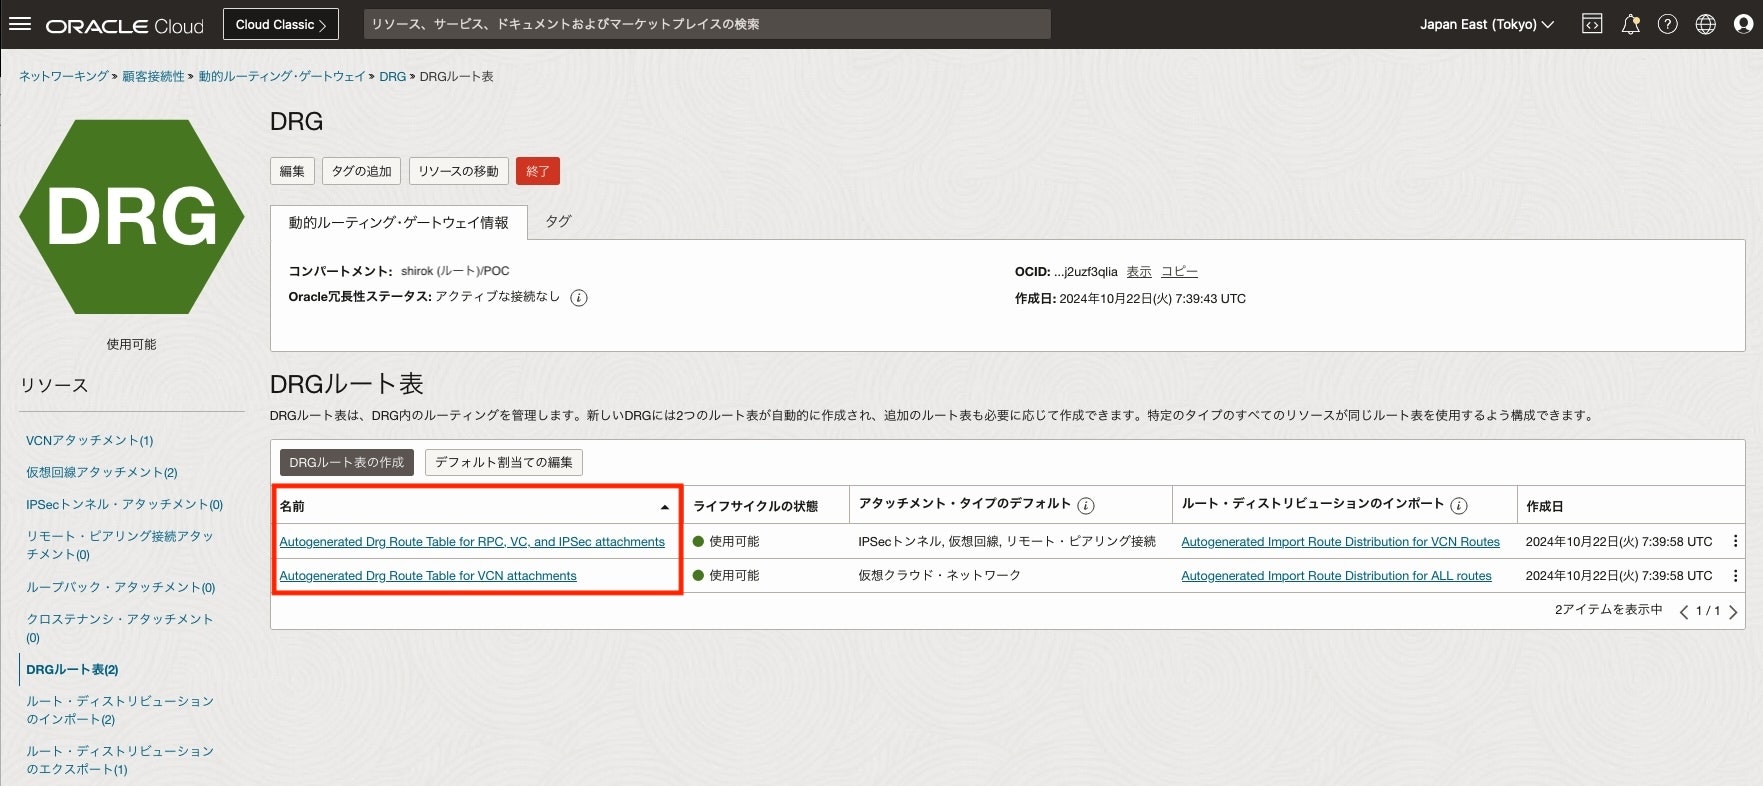This screenshot has height=786, width=1763.
Task: Open the language globe menu
Action: [1705, 24]
